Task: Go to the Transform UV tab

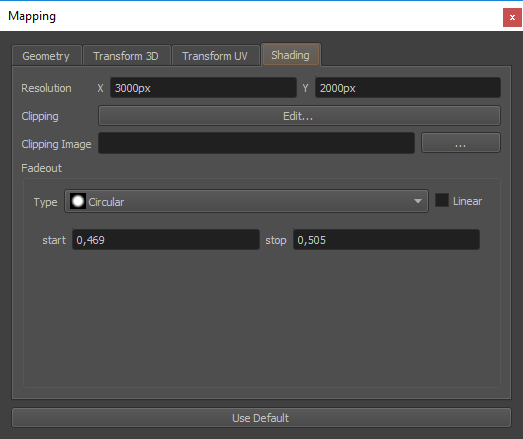Action: coord(215,56)
